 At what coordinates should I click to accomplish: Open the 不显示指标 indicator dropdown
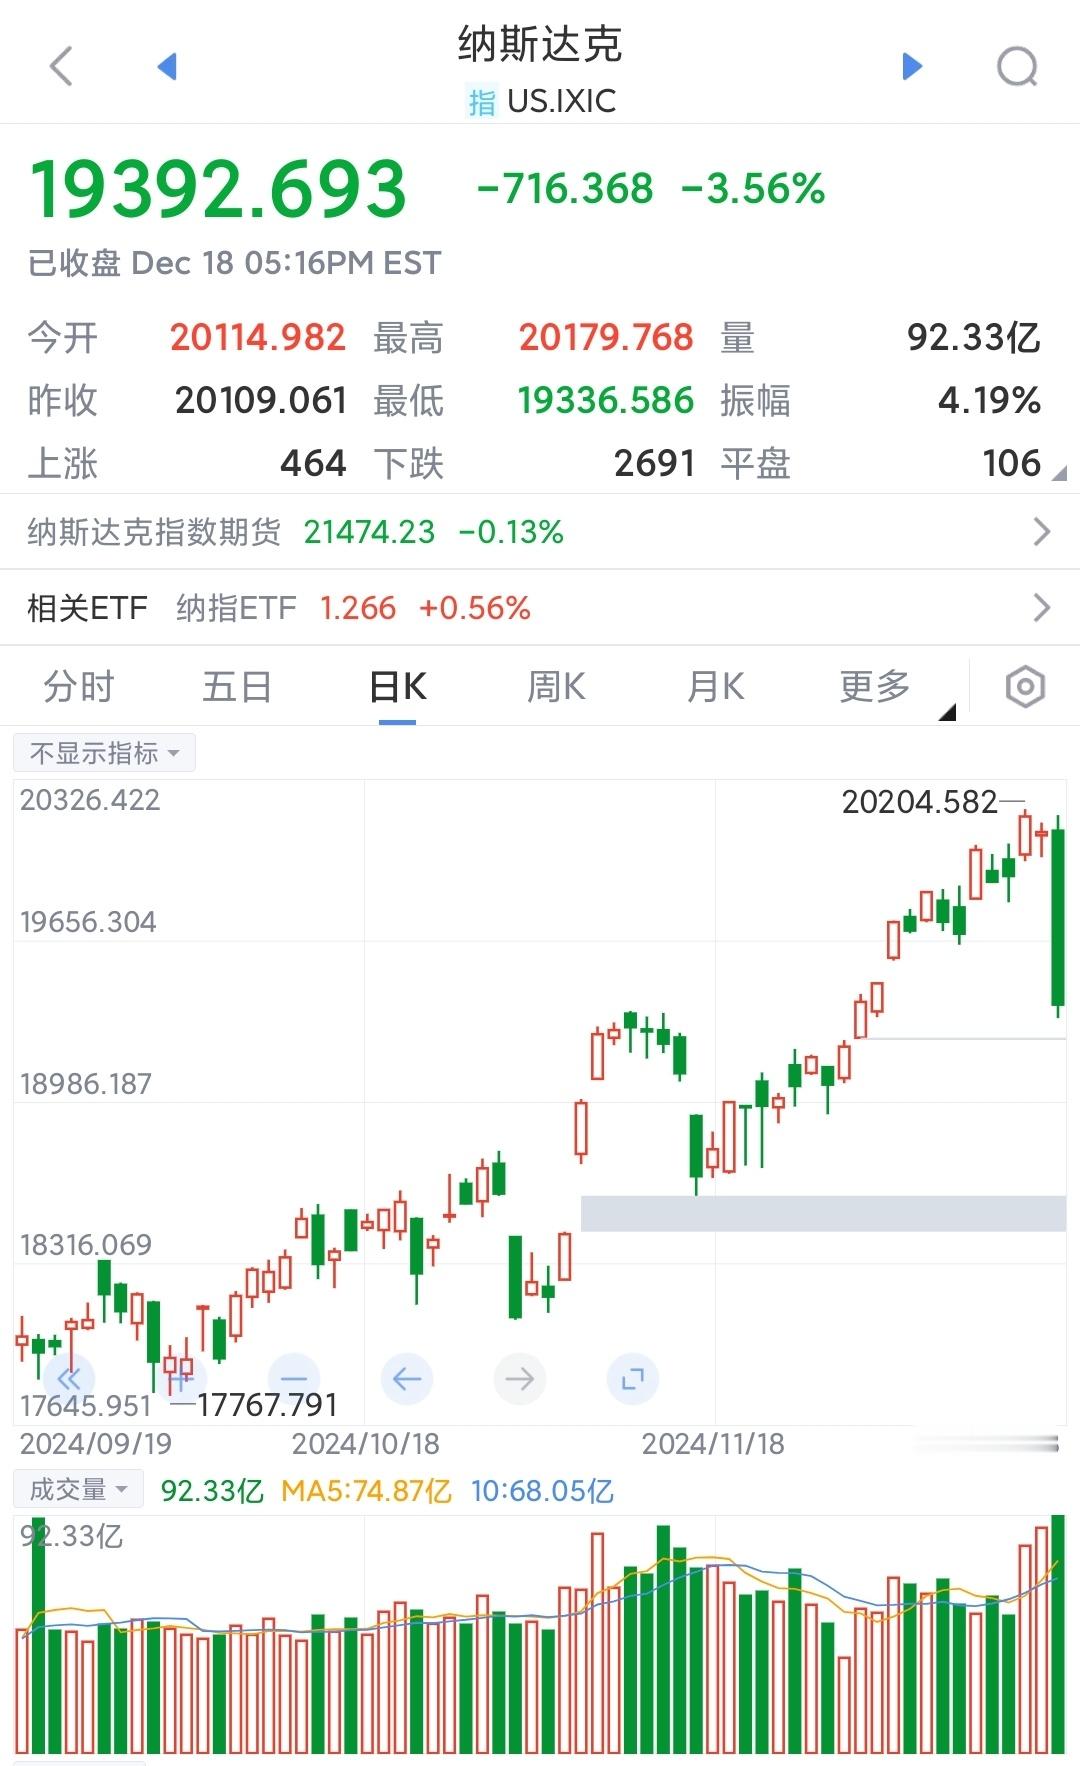pyautogui.click(x=104, y=753)
